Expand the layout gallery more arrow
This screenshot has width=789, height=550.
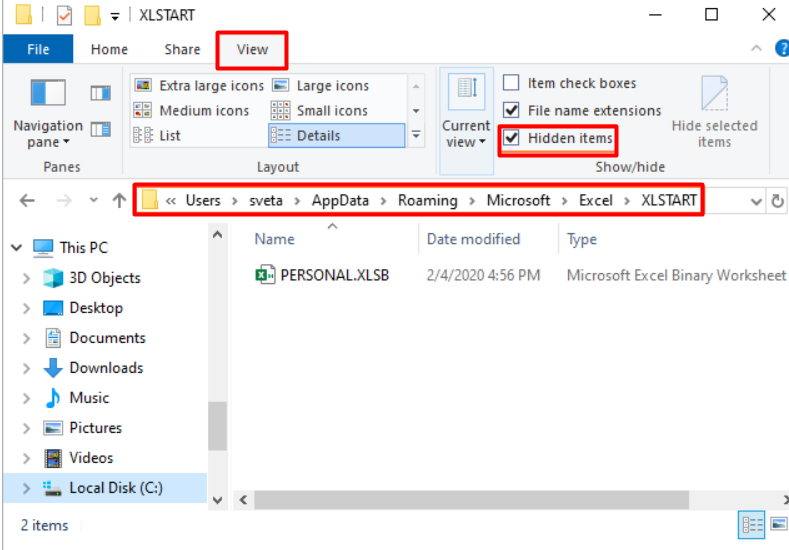click(416, 135)
